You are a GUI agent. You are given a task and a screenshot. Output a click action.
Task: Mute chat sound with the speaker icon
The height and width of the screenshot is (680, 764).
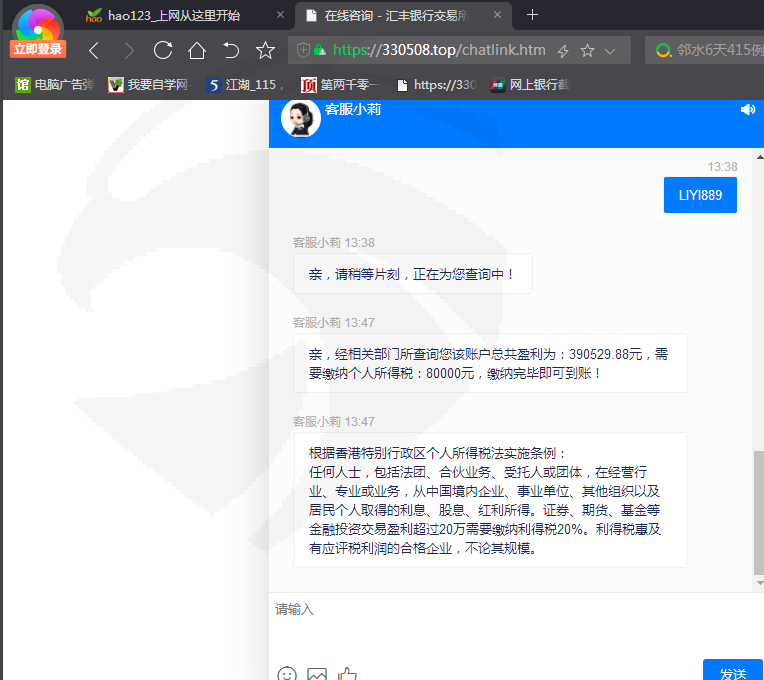748,110
